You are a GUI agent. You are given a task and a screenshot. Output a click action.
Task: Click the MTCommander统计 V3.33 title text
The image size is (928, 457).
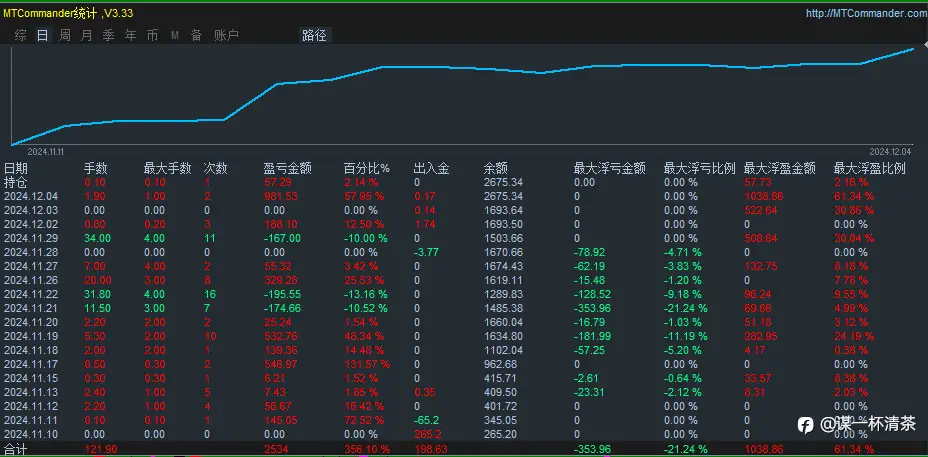click(69, 14)
